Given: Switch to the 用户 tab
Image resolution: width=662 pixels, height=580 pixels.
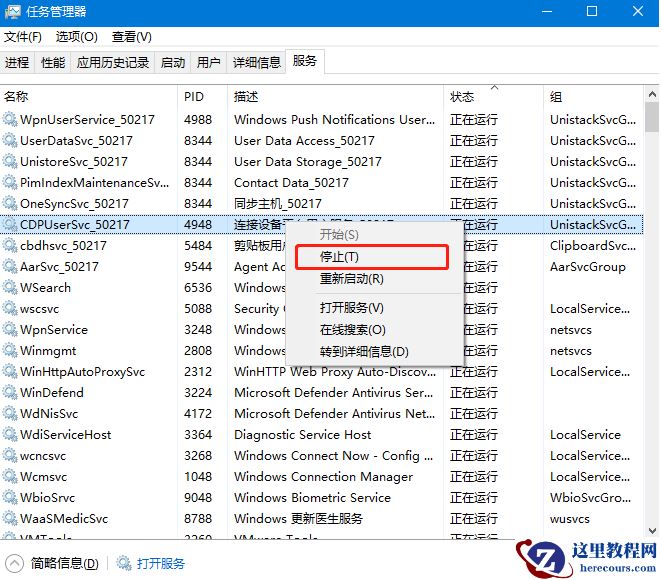Looking at the screenshot, I should 209,62.
